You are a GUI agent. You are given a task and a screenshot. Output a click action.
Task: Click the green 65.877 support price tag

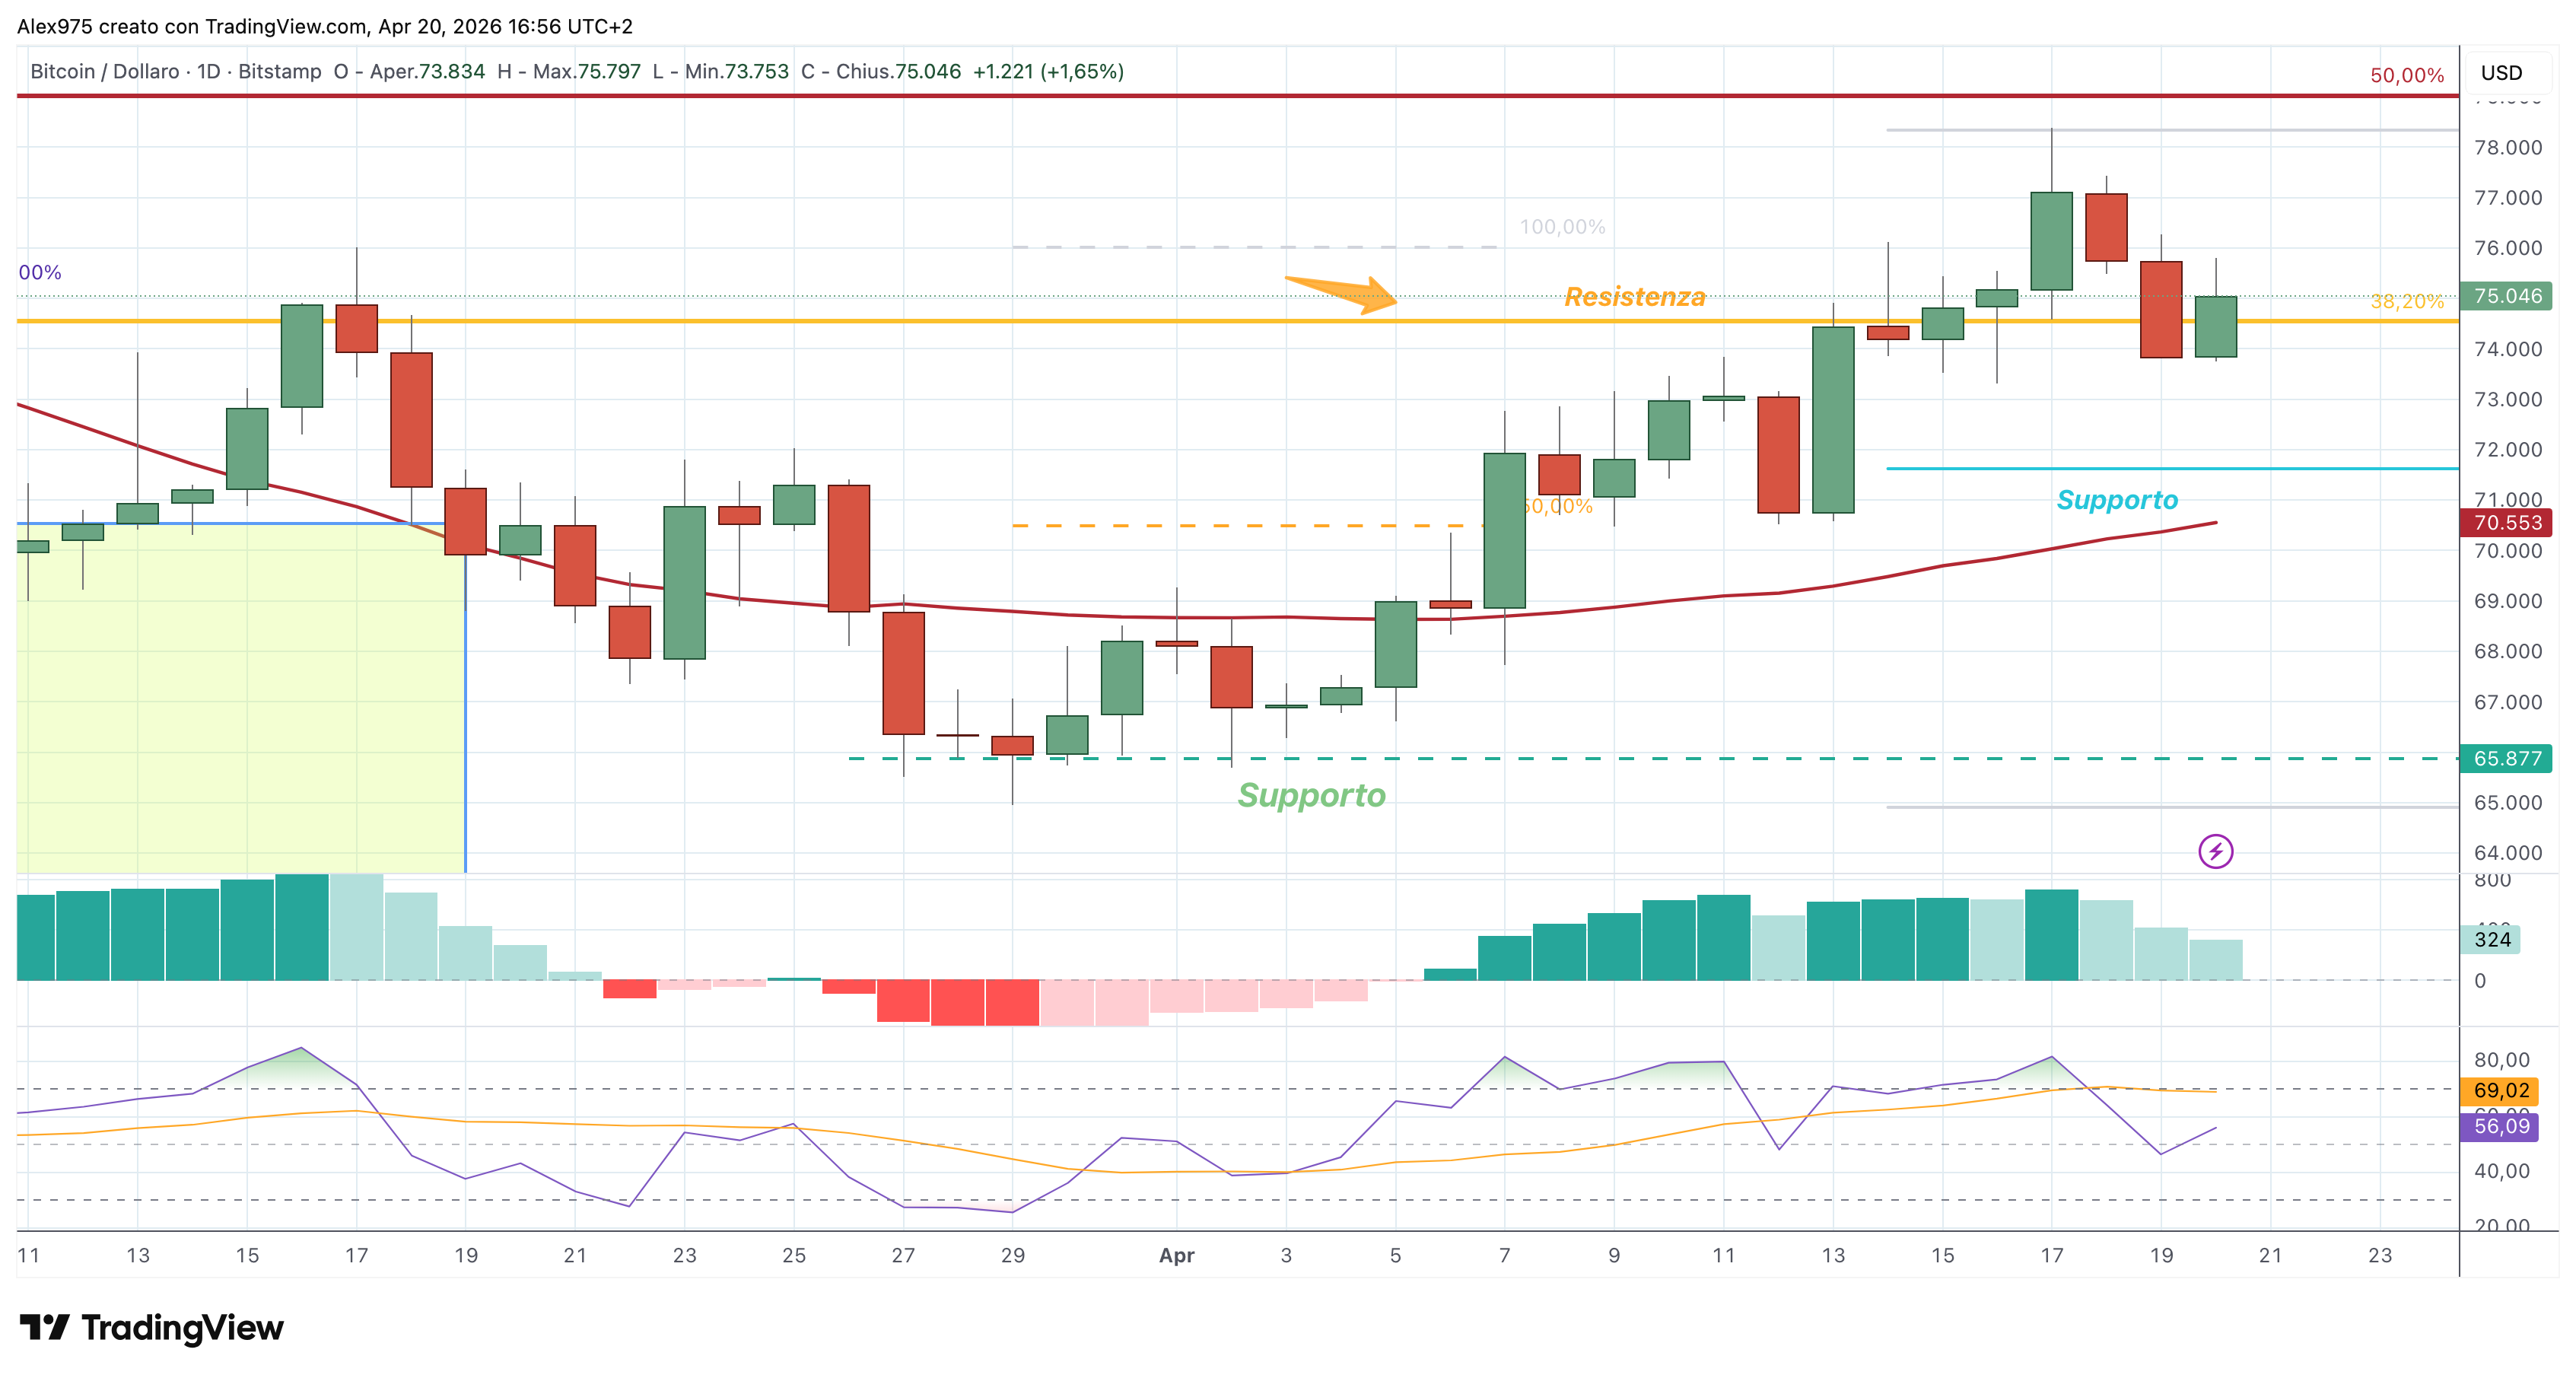(x=2506, y=758)
